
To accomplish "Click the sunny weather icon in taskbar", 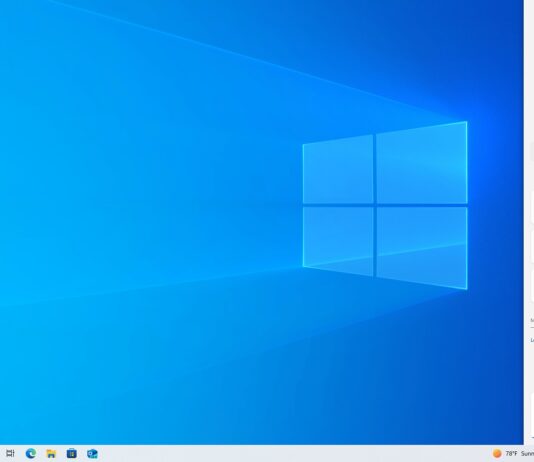I will (x=497, y=453).
